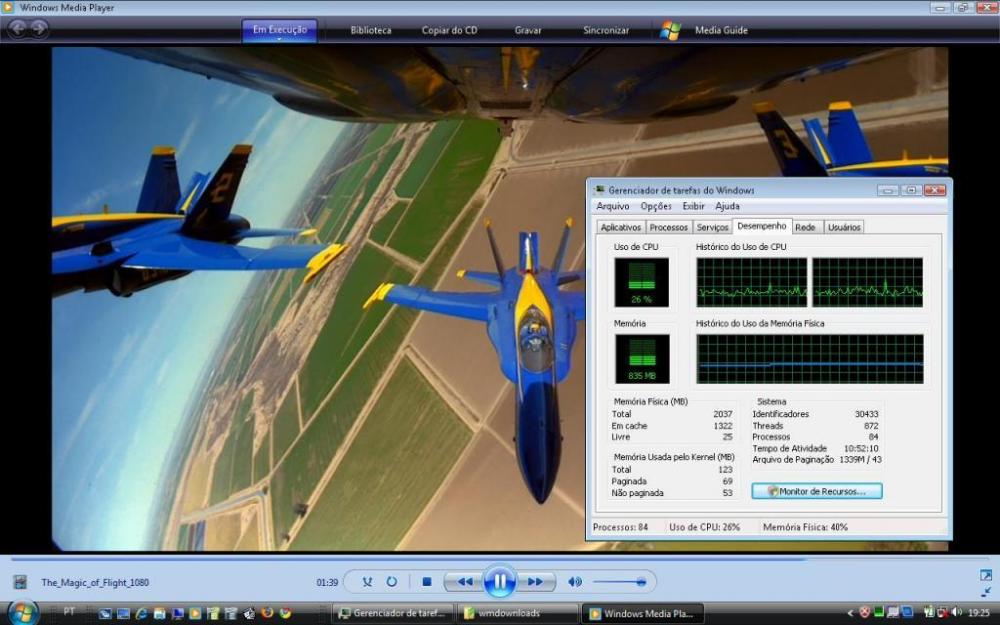The height and width of the screenshot is (625, 1000).
Task: Toggle repeat mode in the player
Action: pyautogui.click(x=391, y=581)
